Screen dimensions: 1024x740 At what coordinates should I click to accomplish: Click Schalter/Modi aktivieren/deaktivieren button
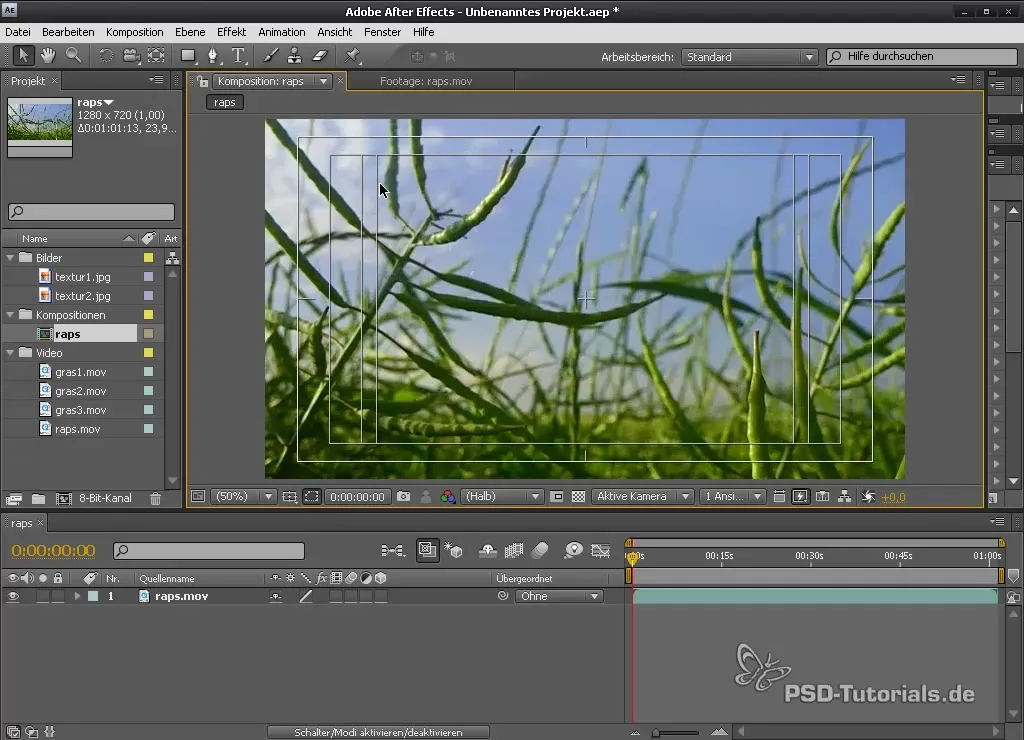click(378, 732)
